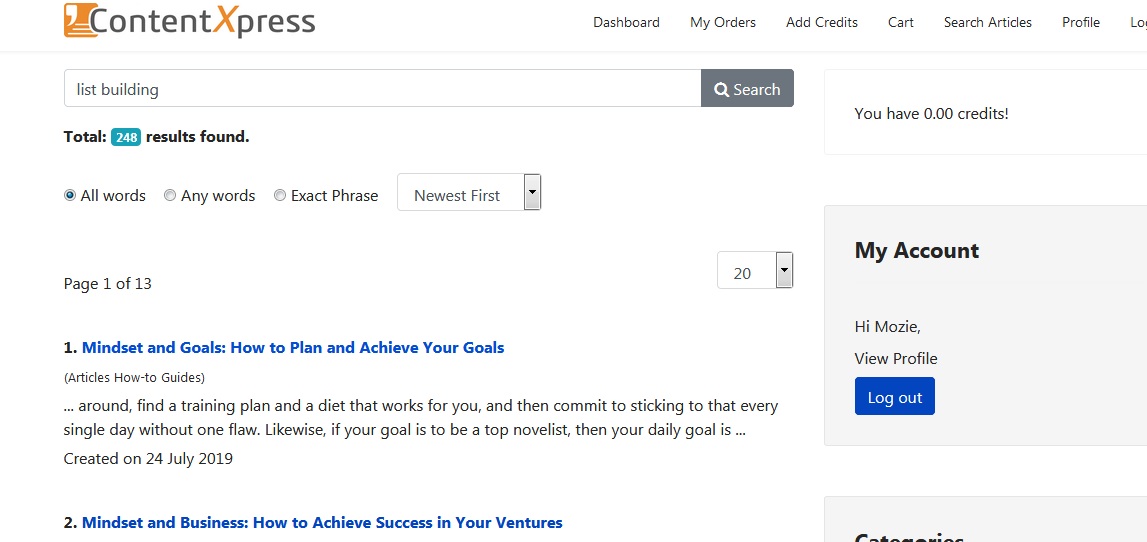1147x542 pixels.
Task: Open the Profile menu item
Action: (x=1080, y=23)
